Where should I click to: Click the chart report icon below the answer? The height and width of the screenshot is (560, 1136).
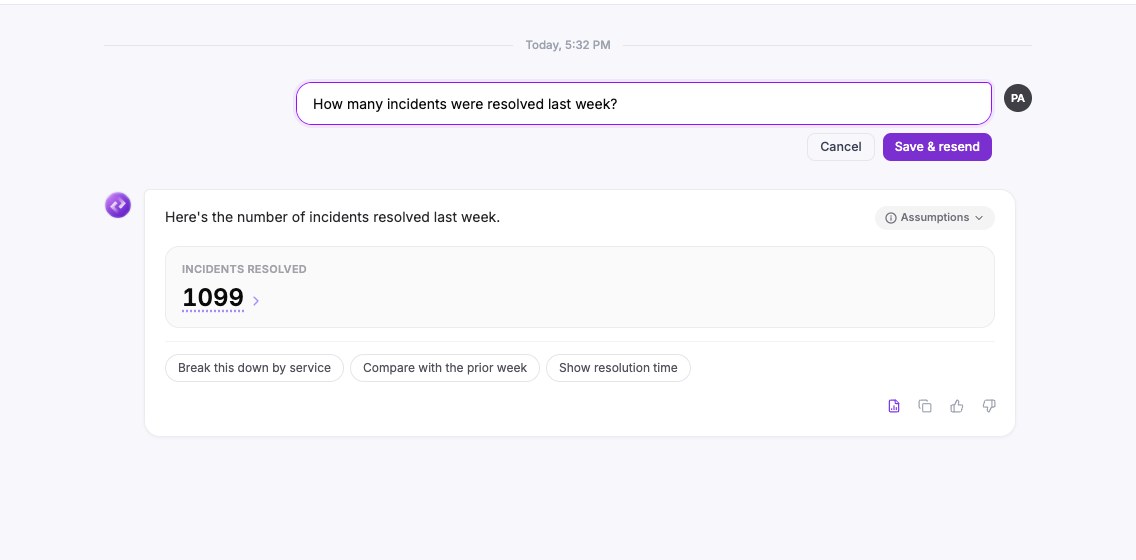[894, 406]
